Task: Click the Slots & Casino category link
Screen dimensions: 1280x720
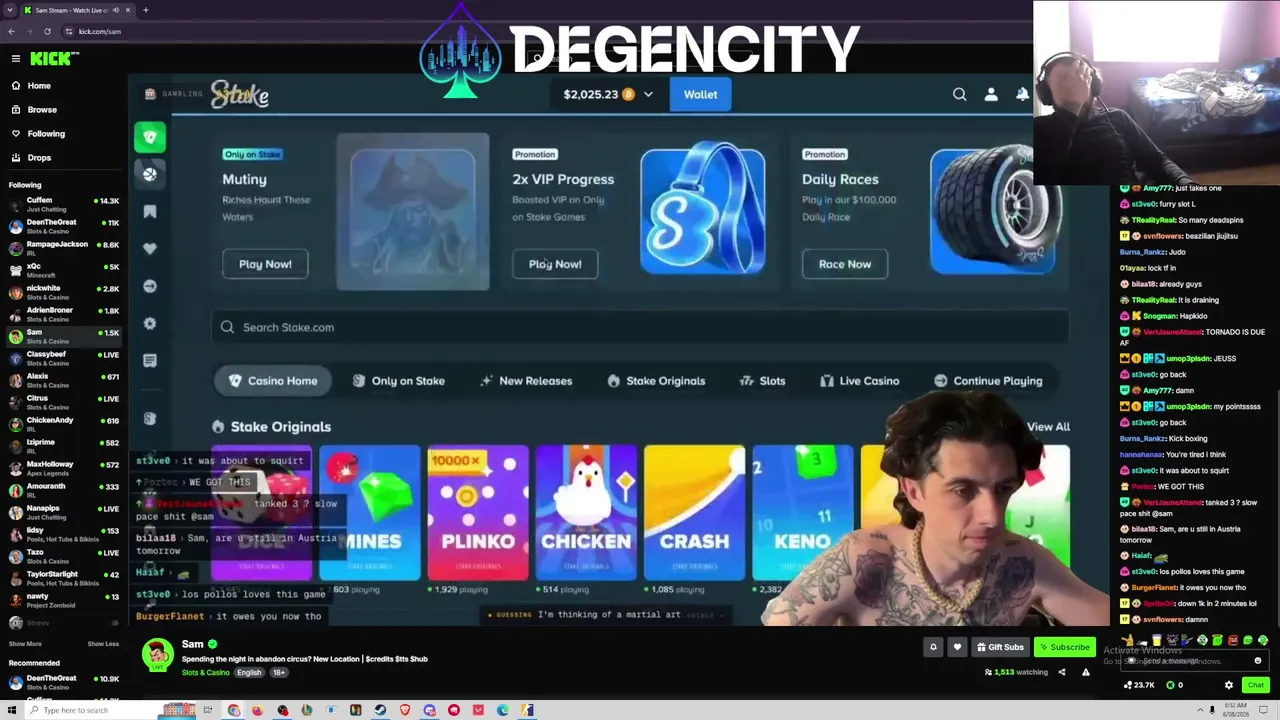Action: [x=205, y=673]
